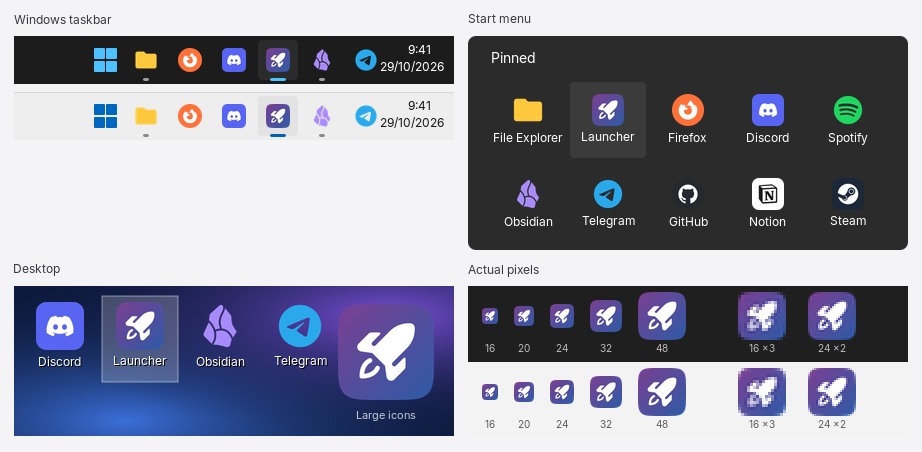Open Telegram in the light taskbar tray
Screen dimensions: 922x452
[x=366, y=116]
